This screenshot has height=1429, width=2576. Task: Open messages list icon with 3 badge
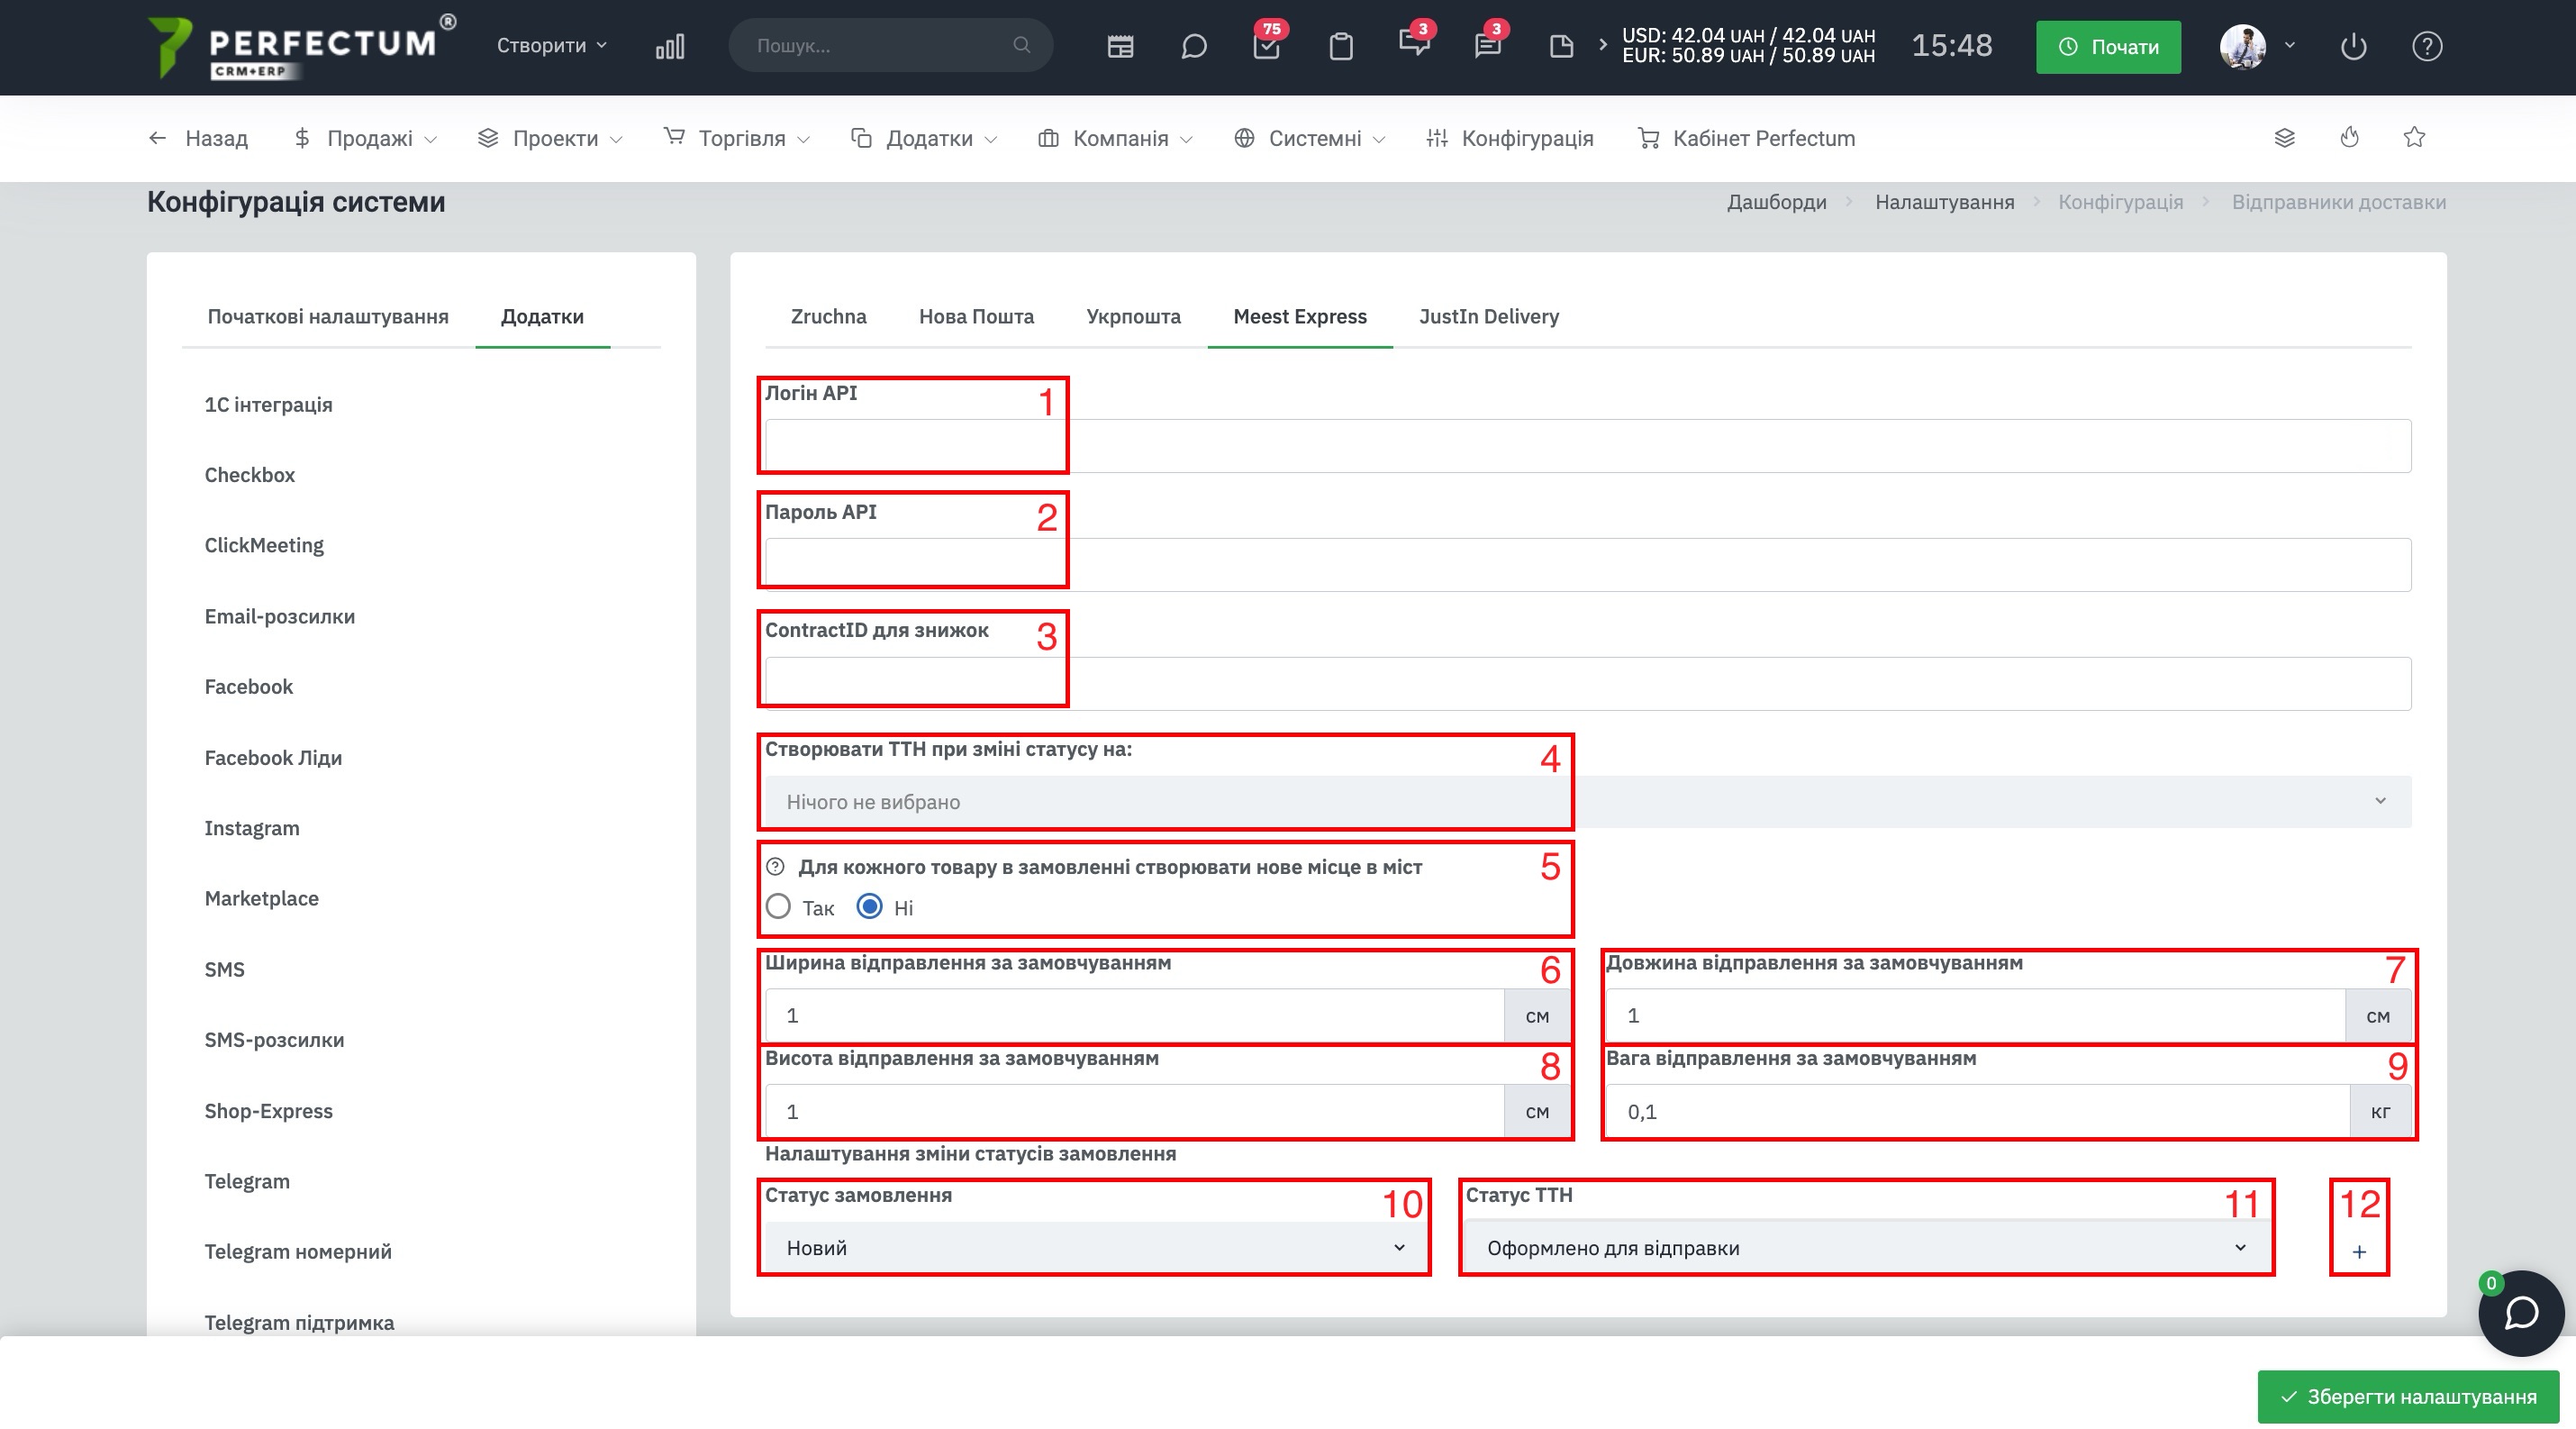click(x=1487, y=44)
